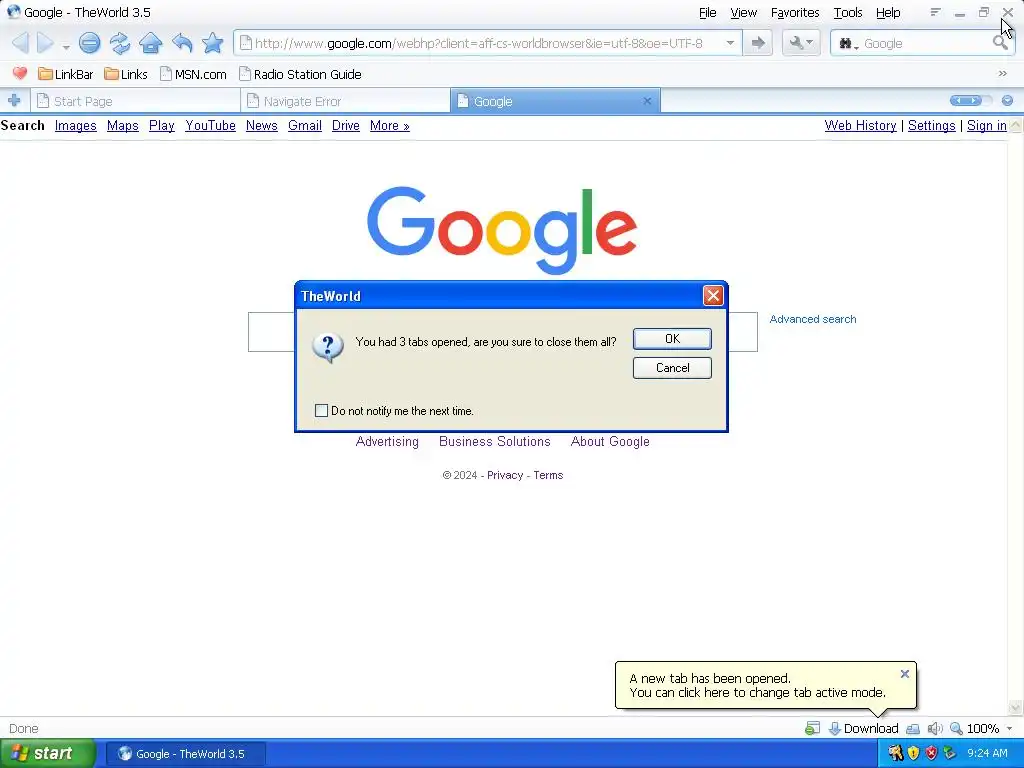This screenshot has height=768, width=1024.
Task: Check 'Do not notify me the next time'
Action: click(321, 410)
